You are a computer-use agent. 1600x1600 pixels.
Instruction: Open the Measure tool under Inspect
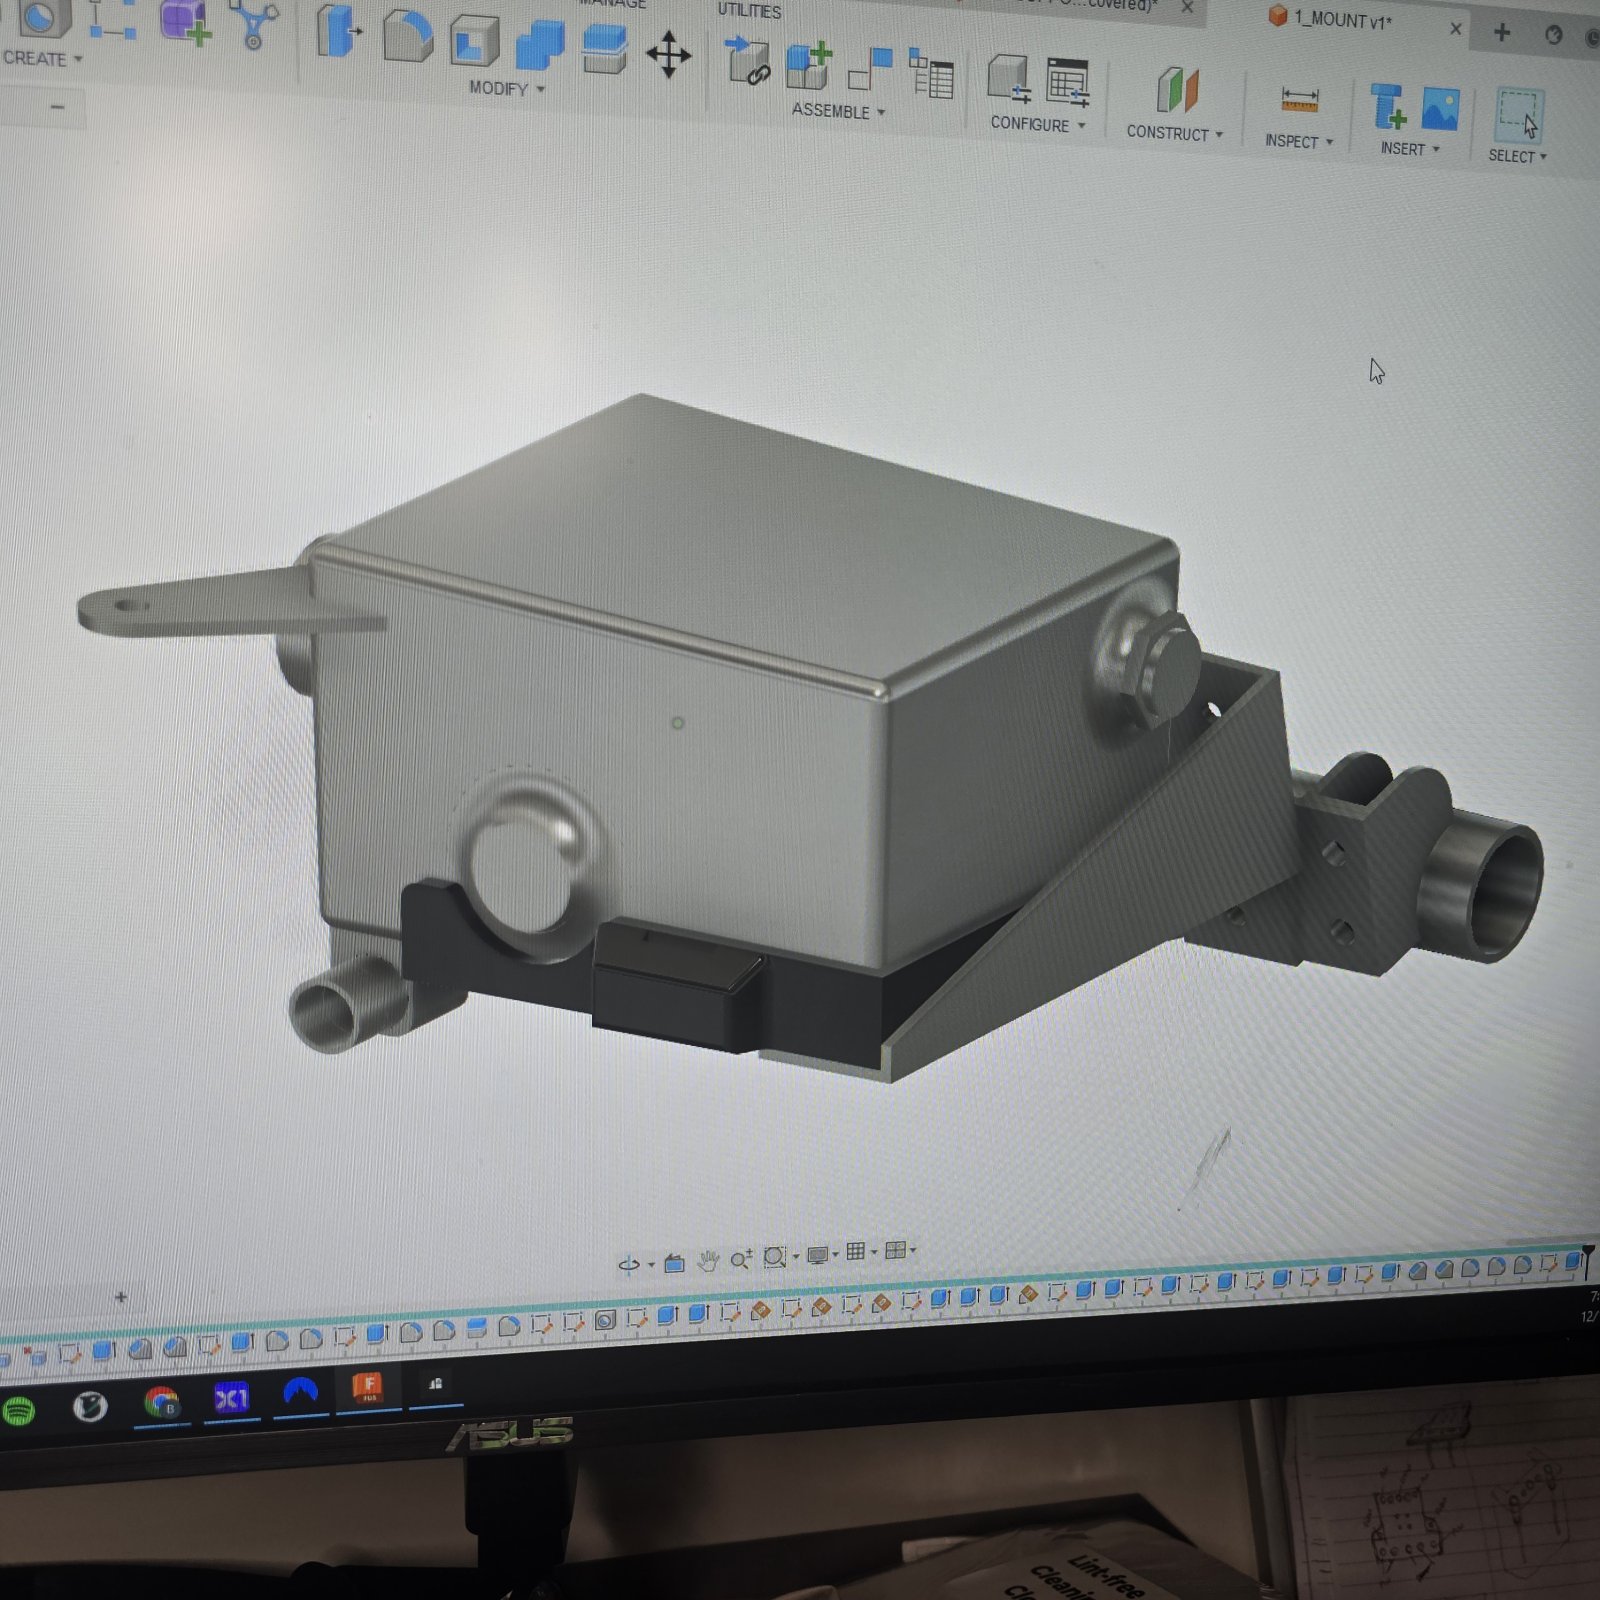click(x=1299, y=100)
